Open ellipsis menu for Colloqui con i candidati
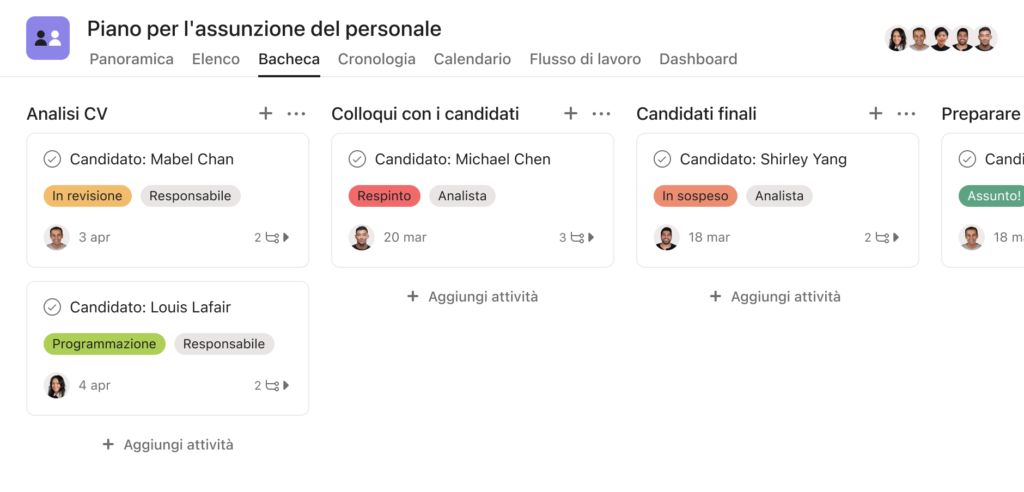 tap(601, 114)
